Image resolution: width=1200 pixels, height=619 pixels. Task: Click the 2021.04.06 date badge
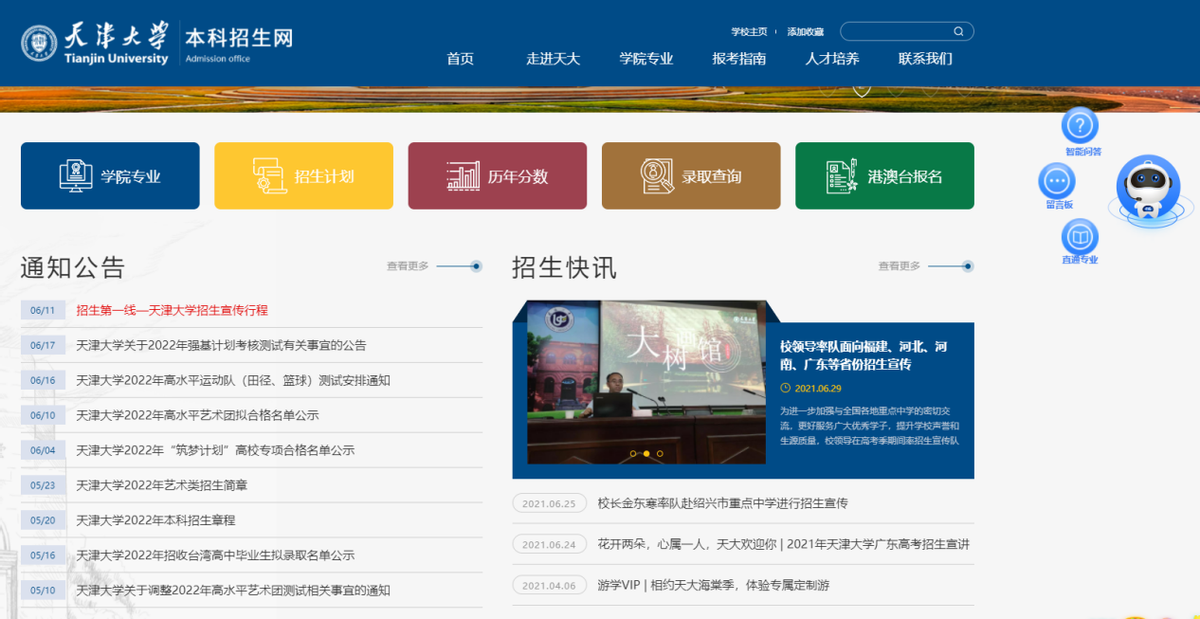[x=549, y=585]
